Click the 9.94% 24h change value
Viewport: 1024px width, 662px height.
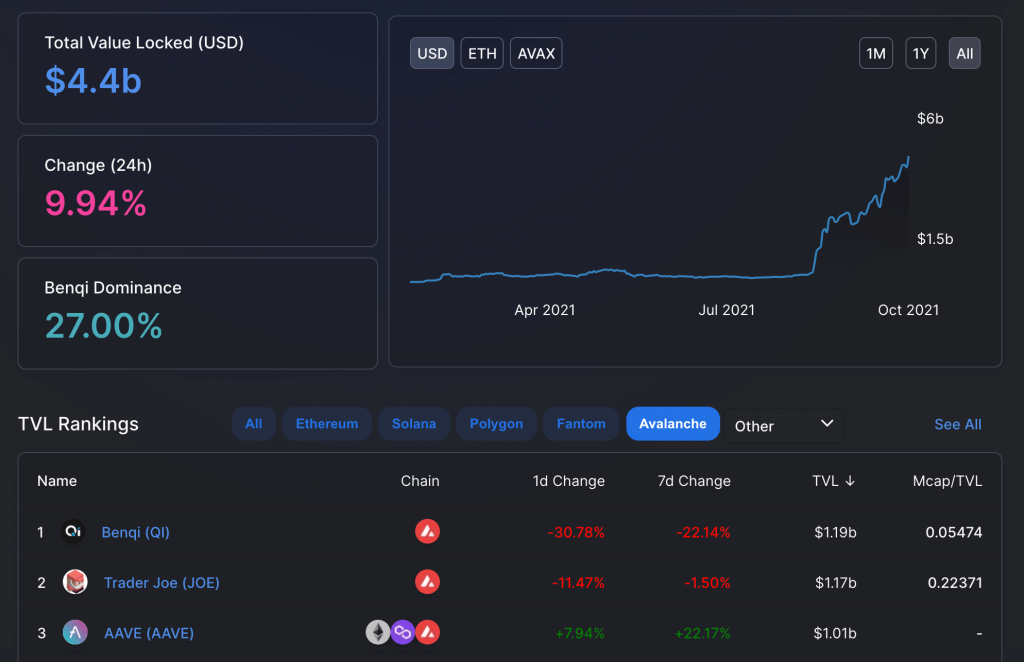point(95,203)
